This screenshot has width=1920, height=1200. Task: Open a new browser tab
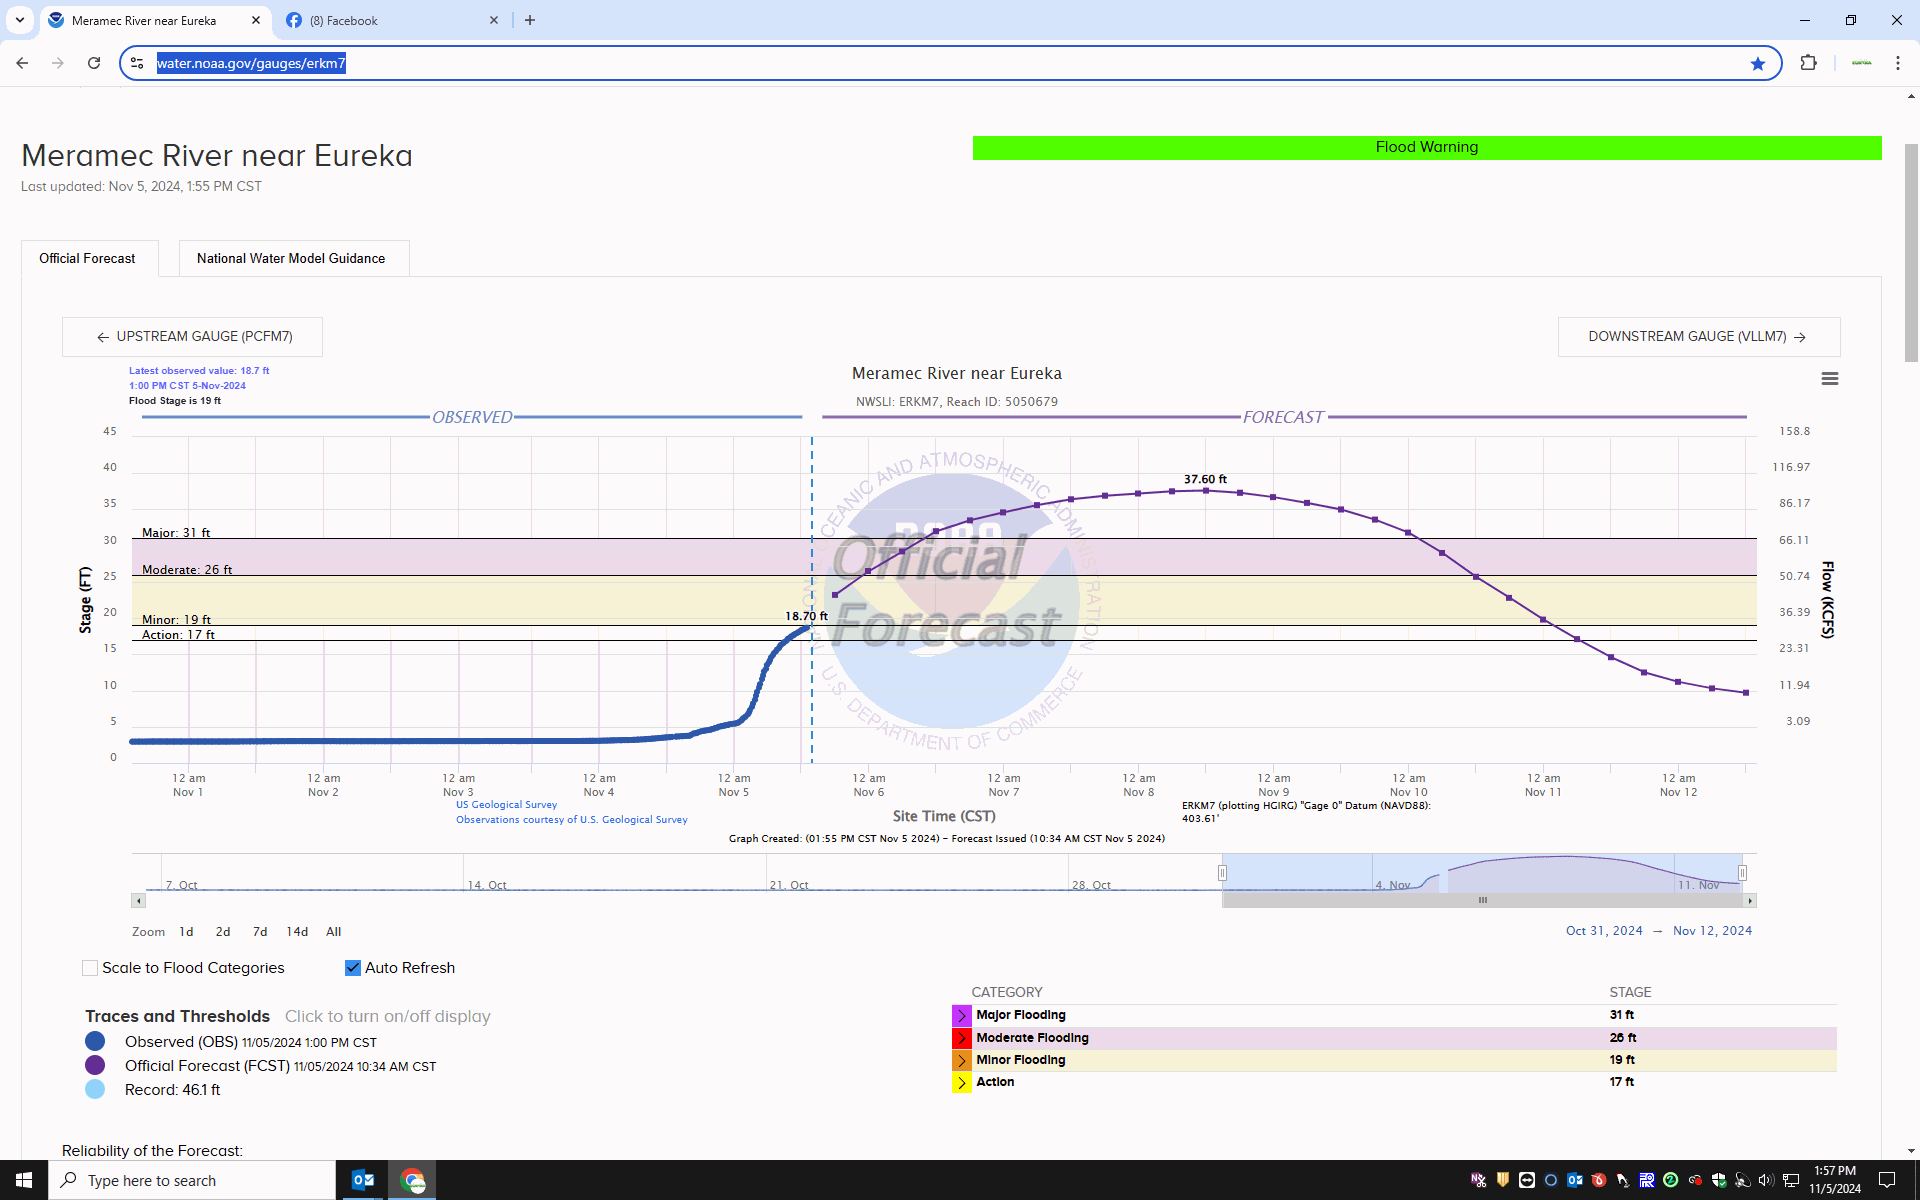point(530,20)
